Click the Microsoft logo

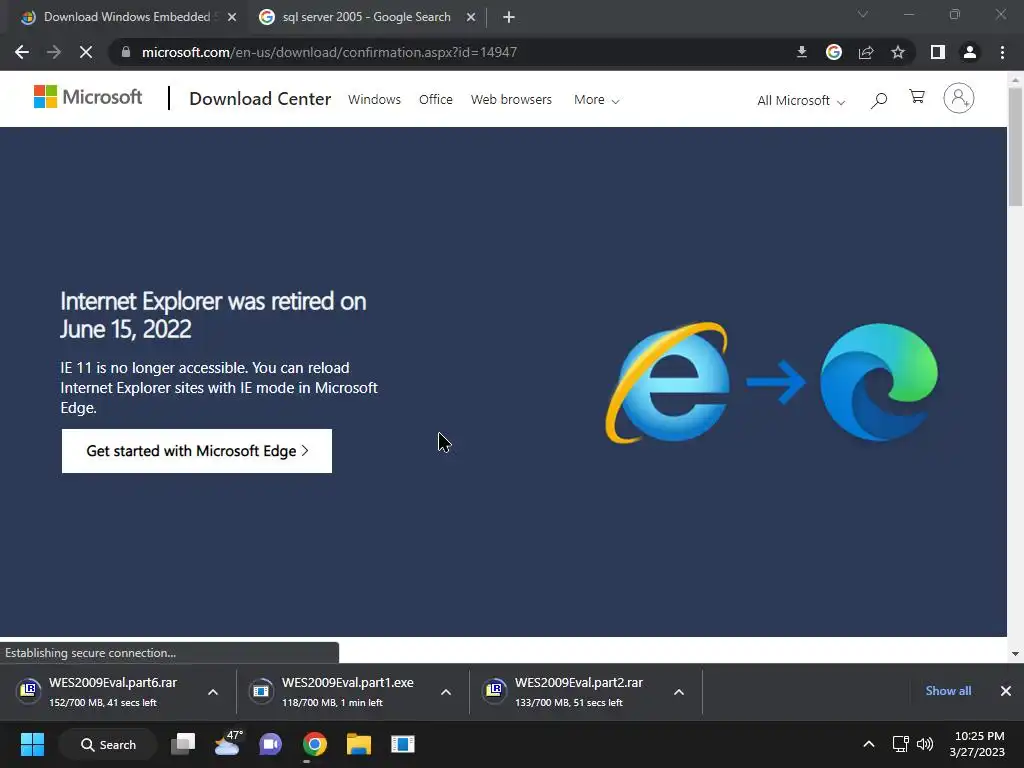click(88, 97)
